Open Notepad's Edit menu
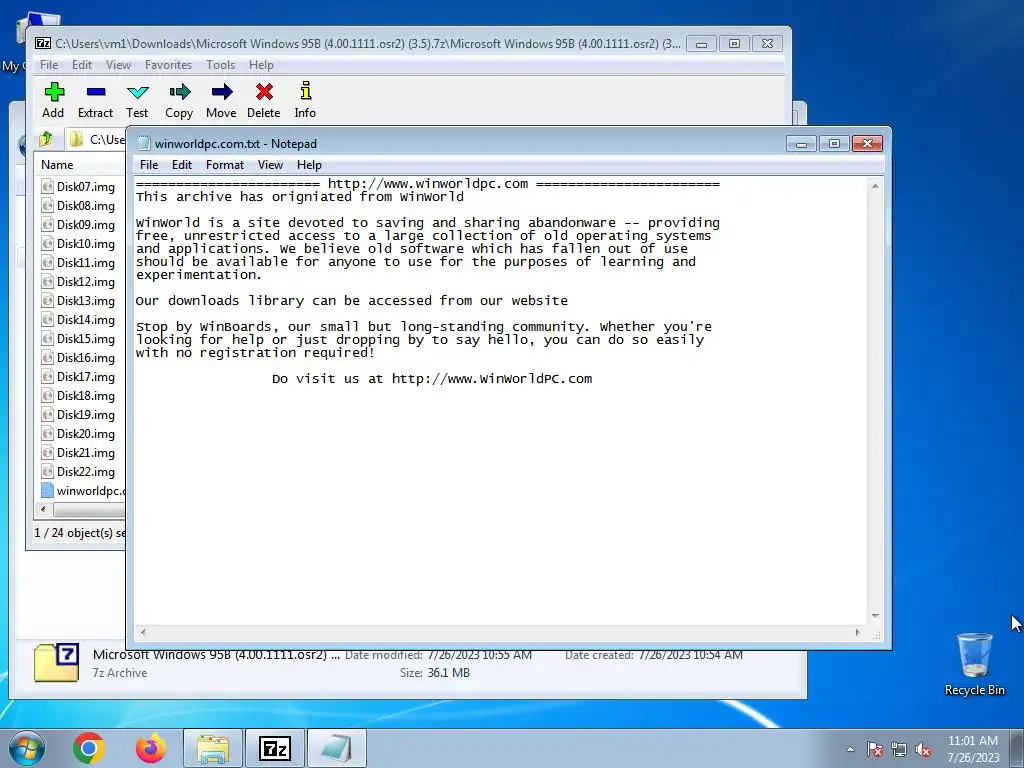This screenshot has width=1024, height=768. pos(182,165)
